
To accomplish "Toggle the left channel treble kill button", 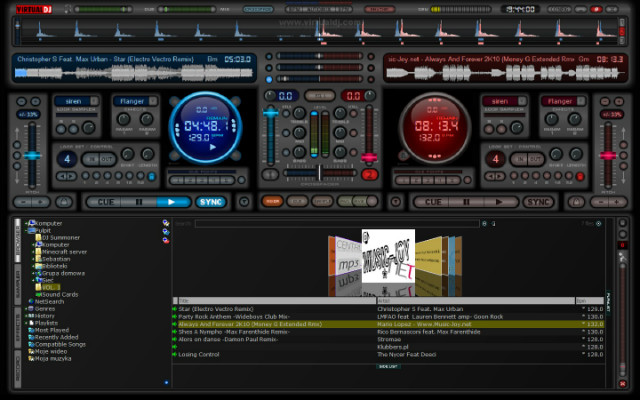I will point(286,114).
